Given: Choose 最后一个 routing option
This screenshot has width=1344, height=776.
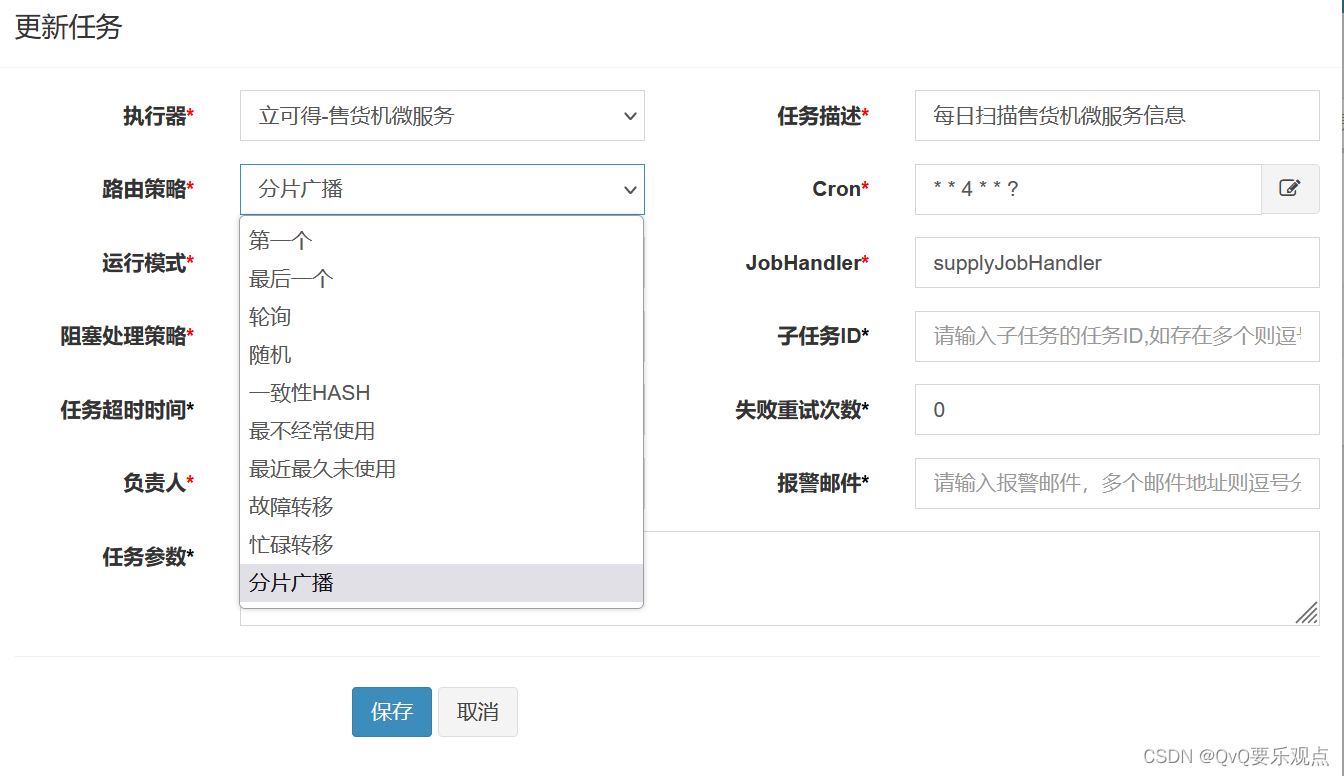Looking at the screenshot, I should pyautogui.click(x=441, y=279).
